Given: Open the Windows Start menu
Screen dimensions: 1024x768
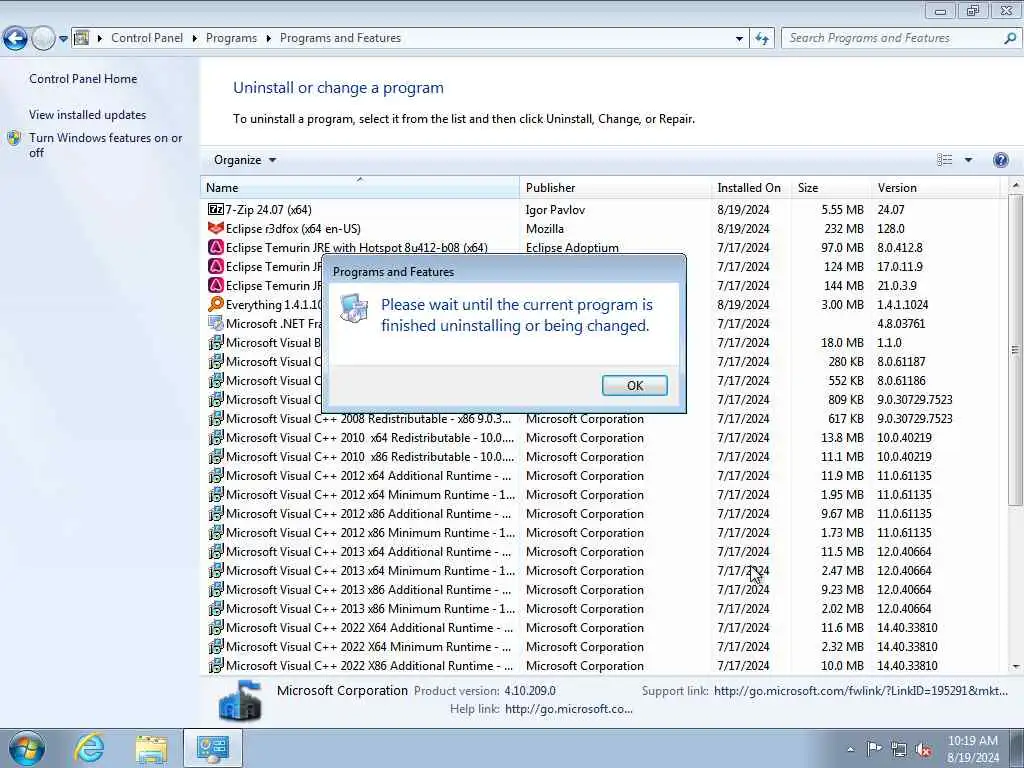Looking at the screenshot, I should coord(26,748).
